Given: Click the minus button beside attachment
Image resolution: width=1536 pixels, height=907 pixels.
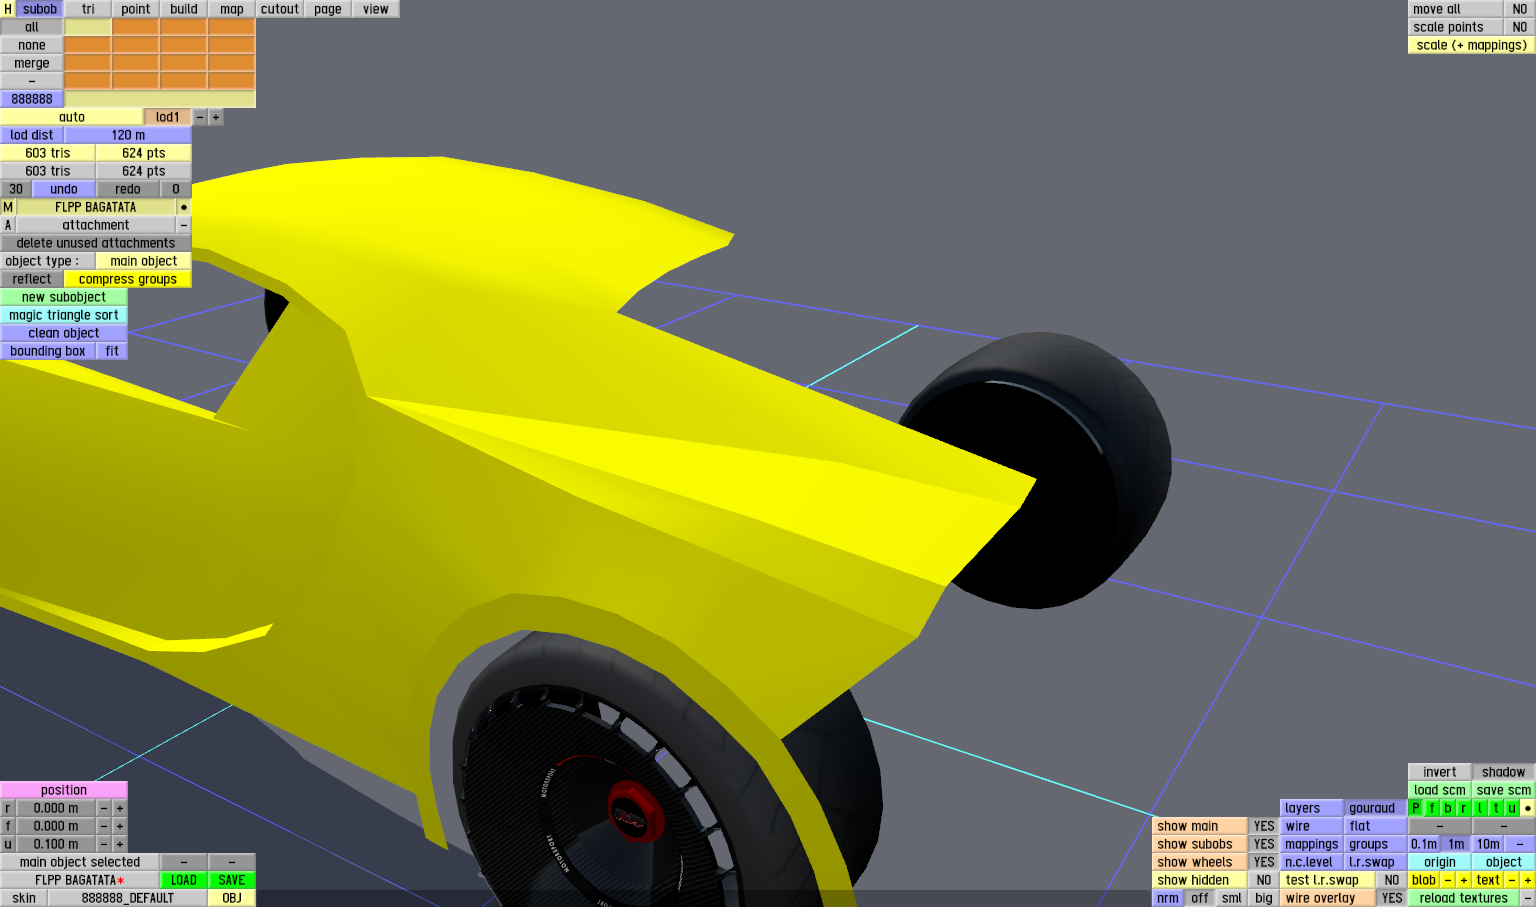Looking at the screenshot, I should 184,225.
